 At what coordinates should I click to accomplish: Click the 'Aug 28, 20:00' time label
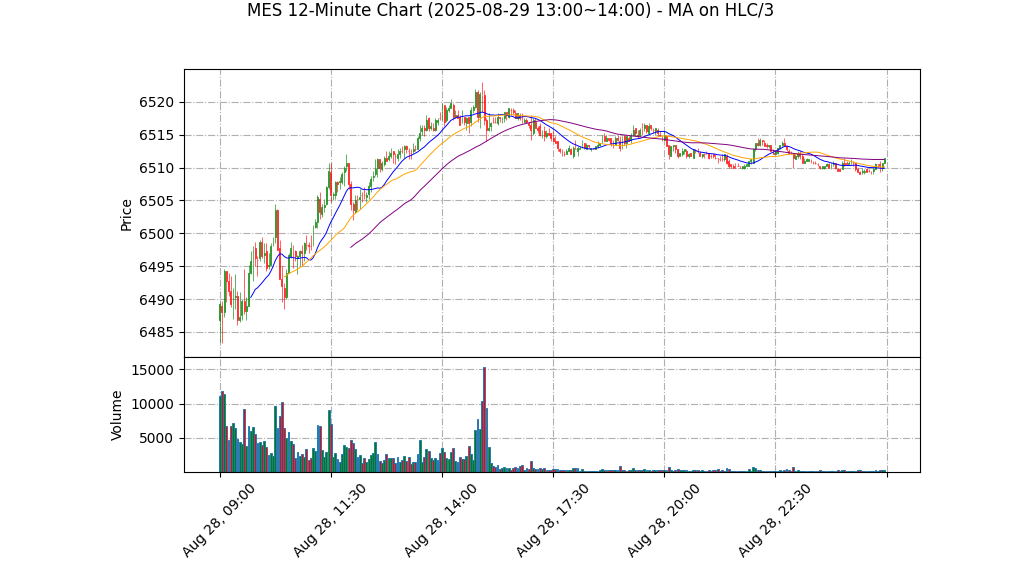[x=663, y=521]
